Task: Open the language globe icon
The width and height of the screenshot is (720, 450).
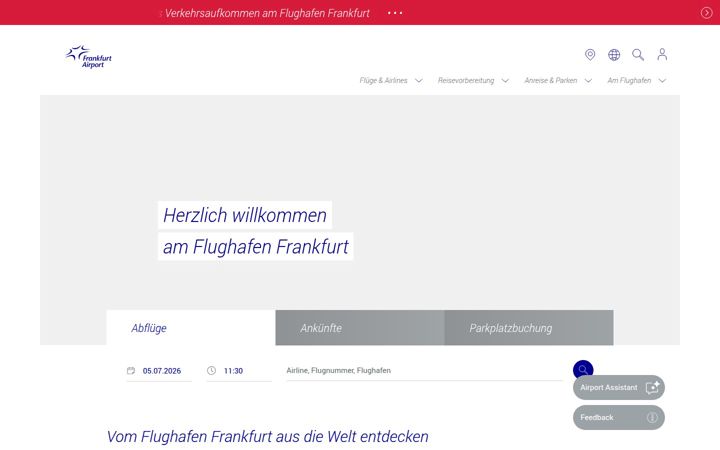Action: 614,55
